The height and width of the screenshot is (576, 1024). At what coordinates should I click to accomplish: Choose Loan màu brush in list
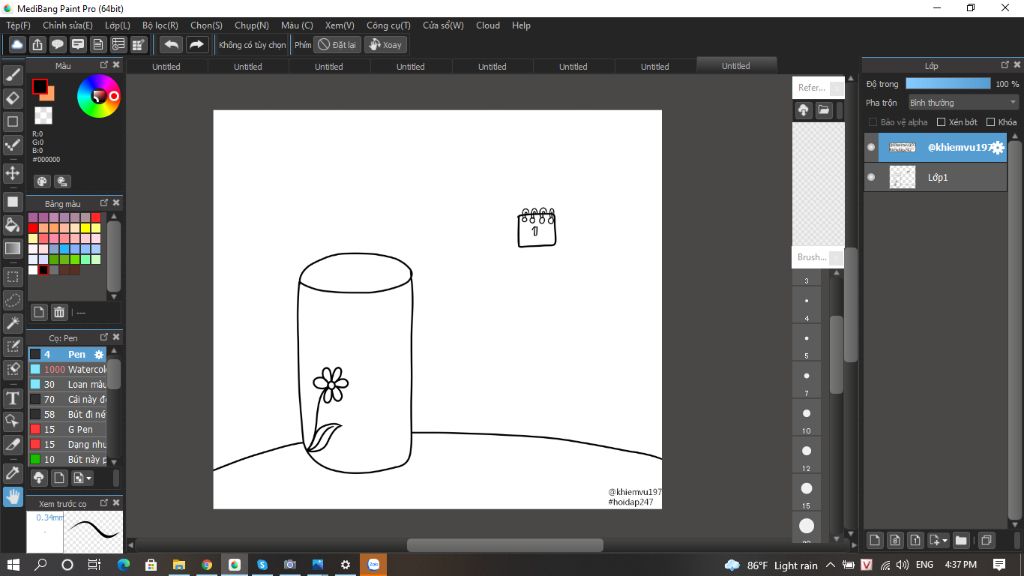[68, 385]
